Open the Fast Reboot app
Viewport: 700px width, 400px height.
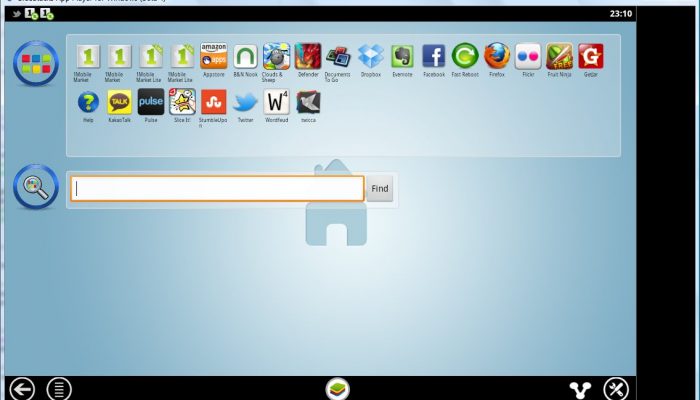pos(465,56)
